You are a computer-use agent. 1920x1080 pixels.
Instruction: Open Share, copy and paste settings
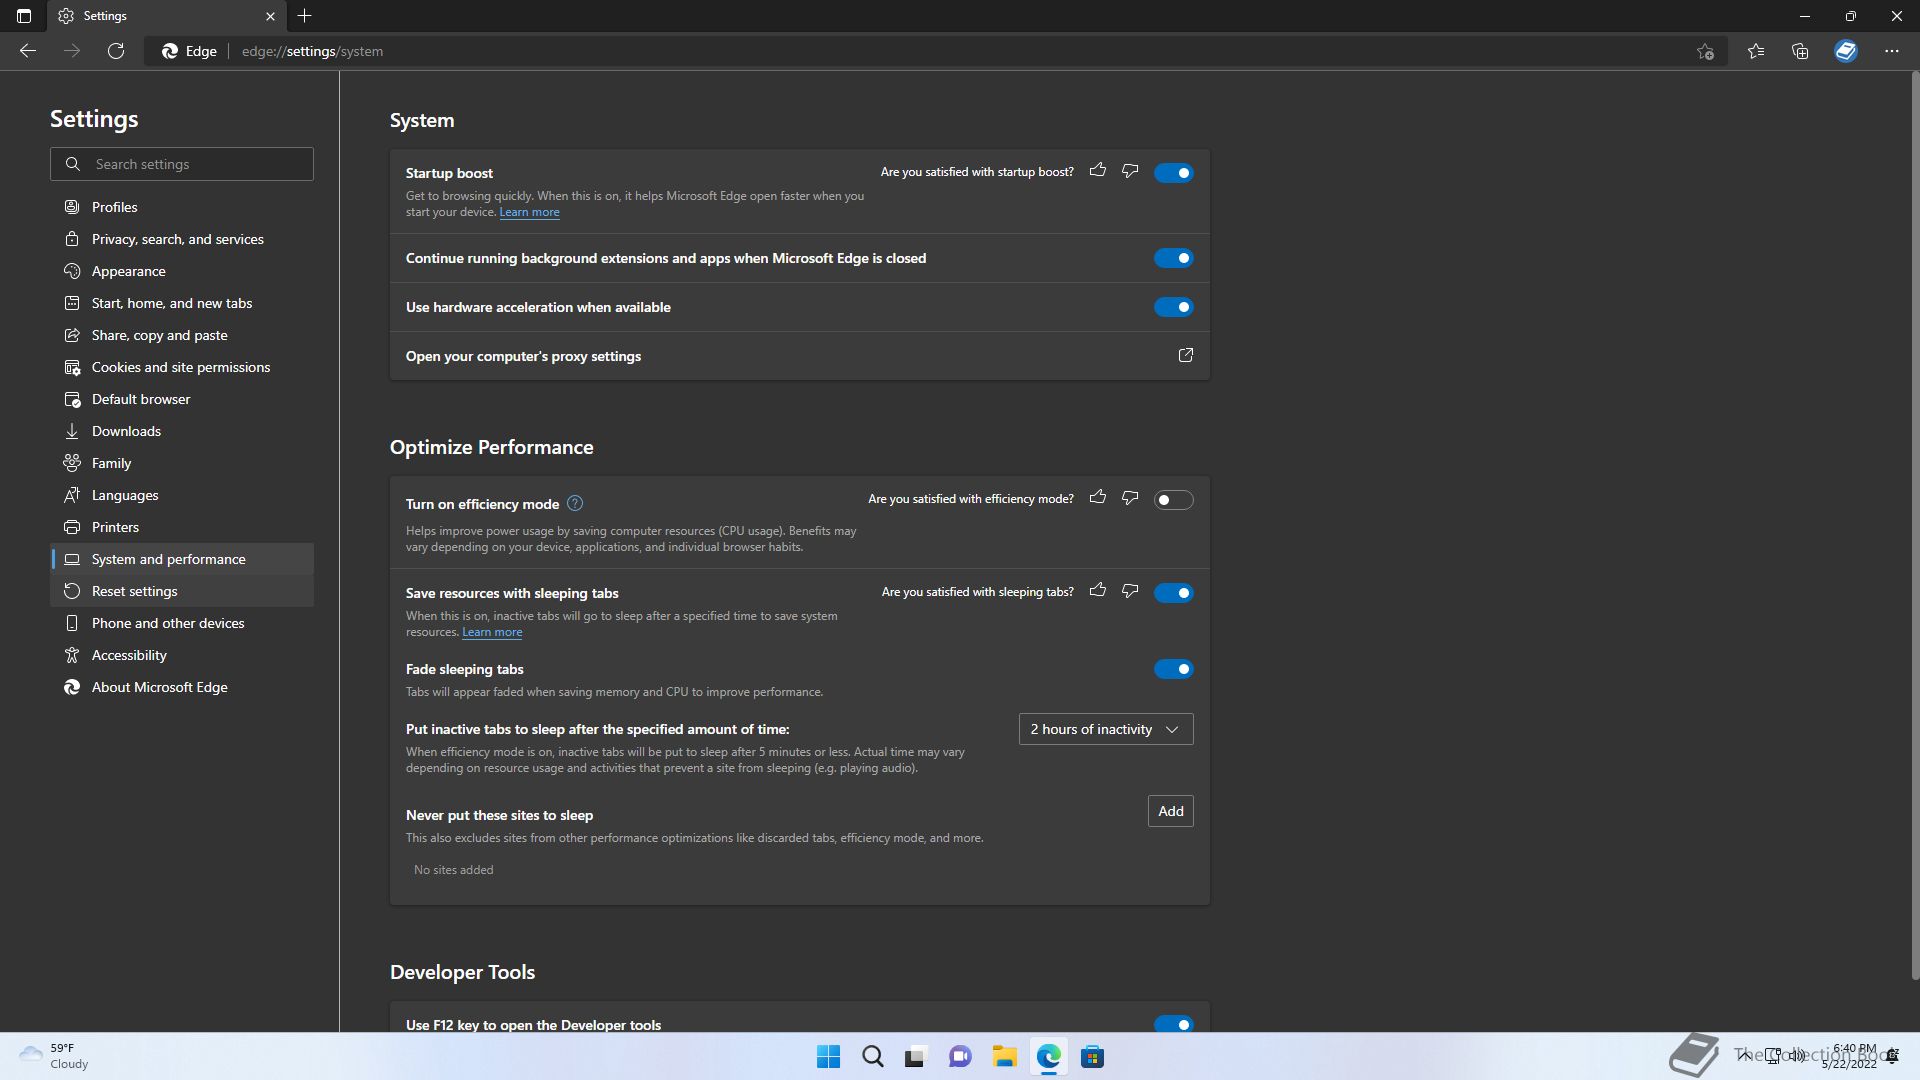[x=182, y=335]
